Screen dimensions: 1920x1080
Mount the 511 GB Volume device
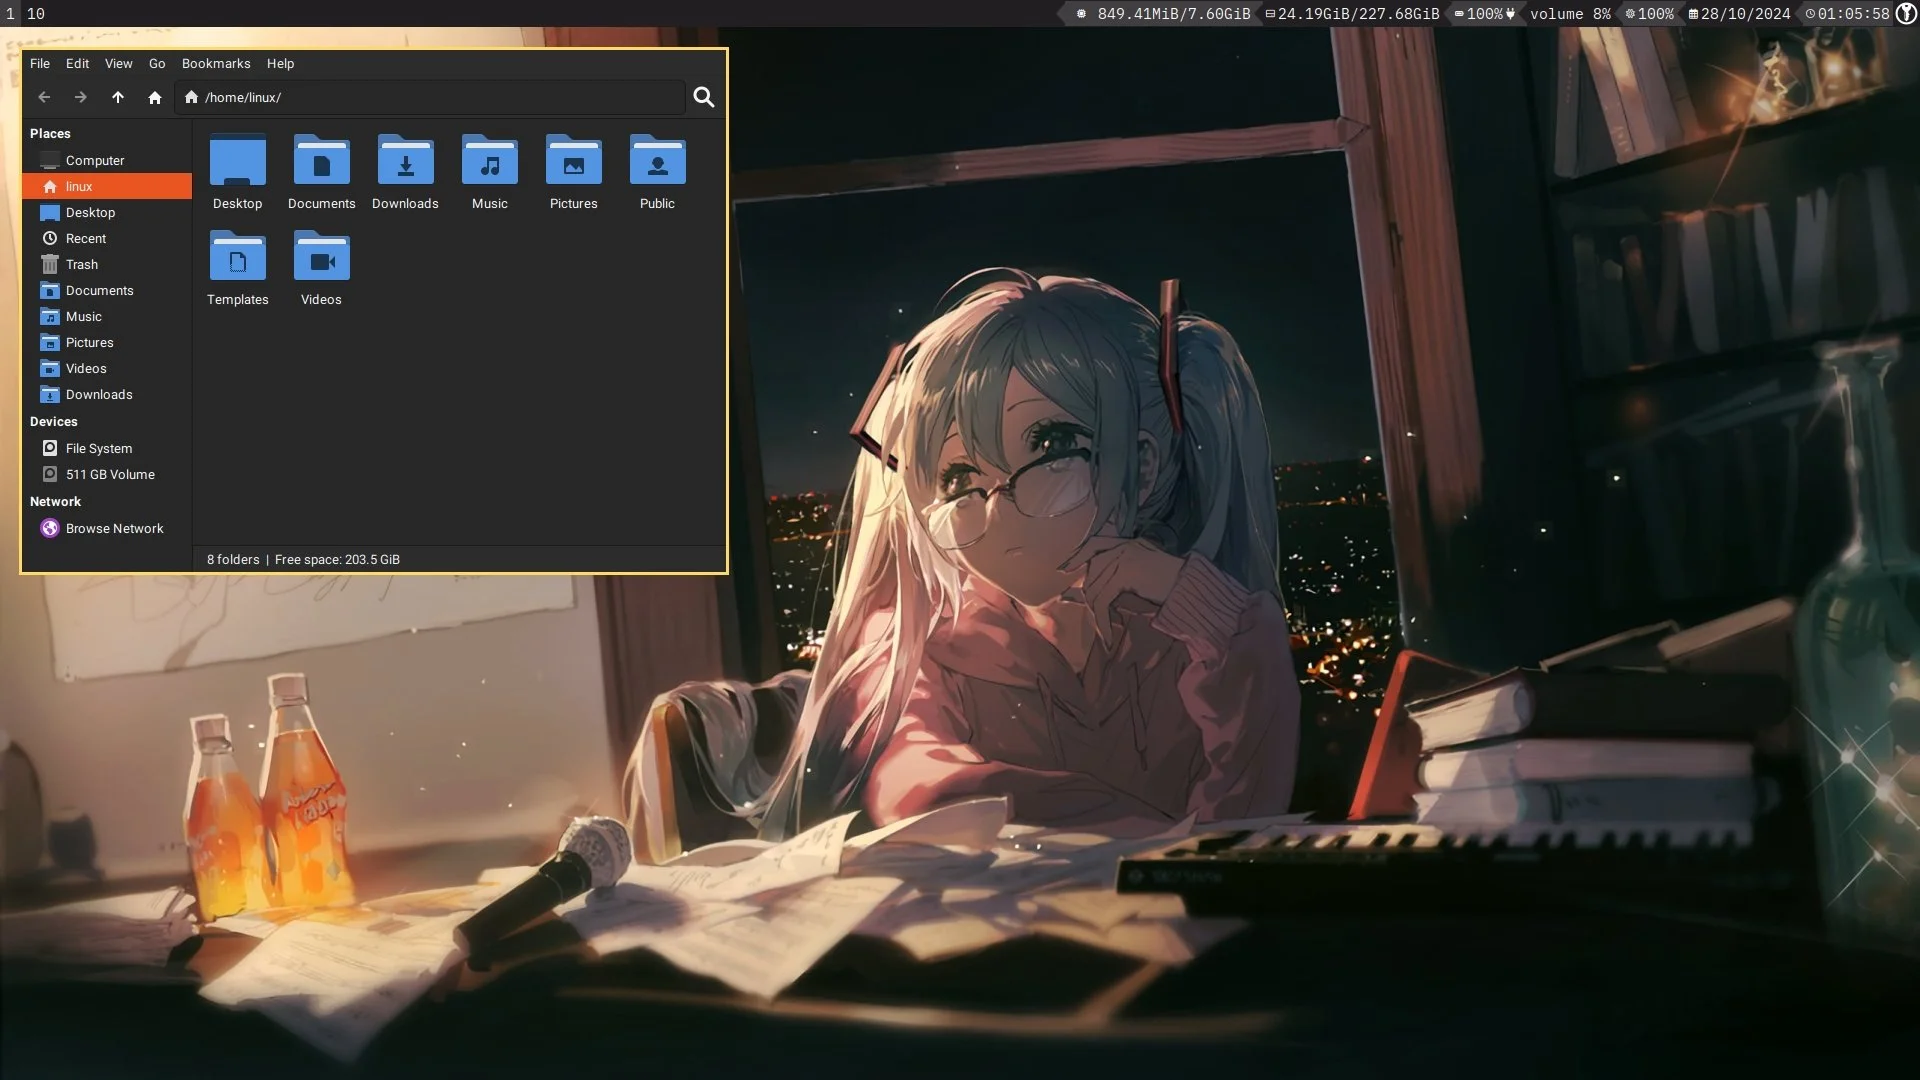tap(107, 474)
